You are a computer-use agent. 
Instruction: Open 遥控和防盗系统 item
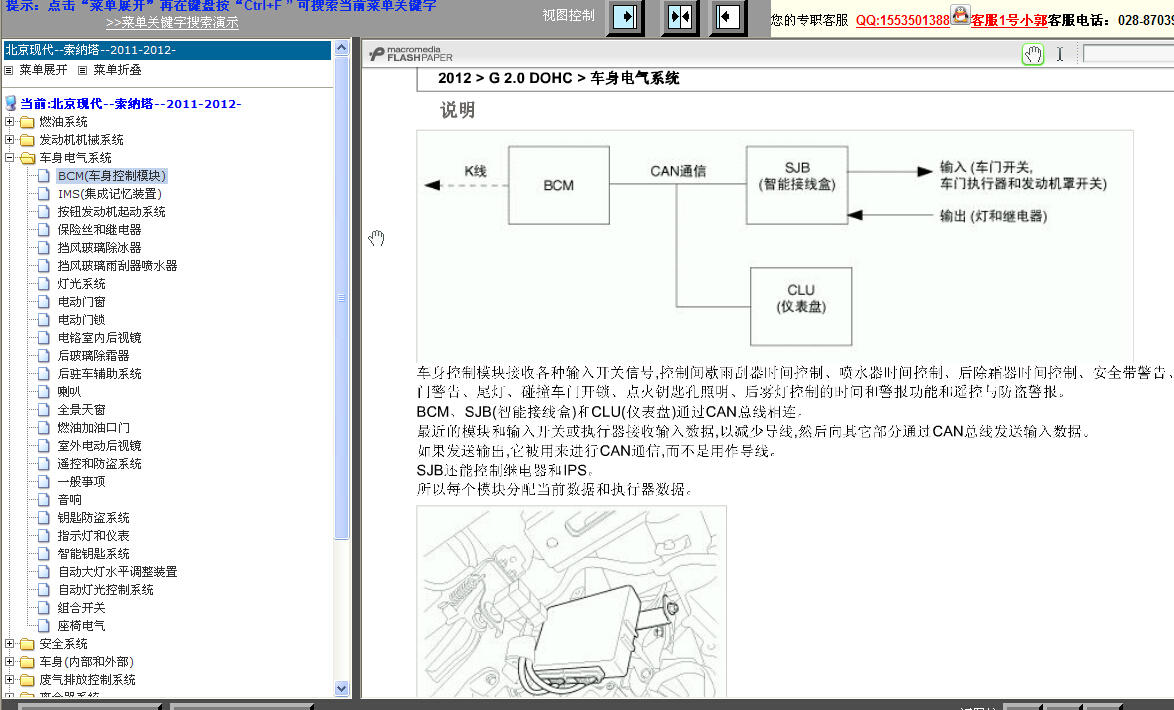(100, 464)
